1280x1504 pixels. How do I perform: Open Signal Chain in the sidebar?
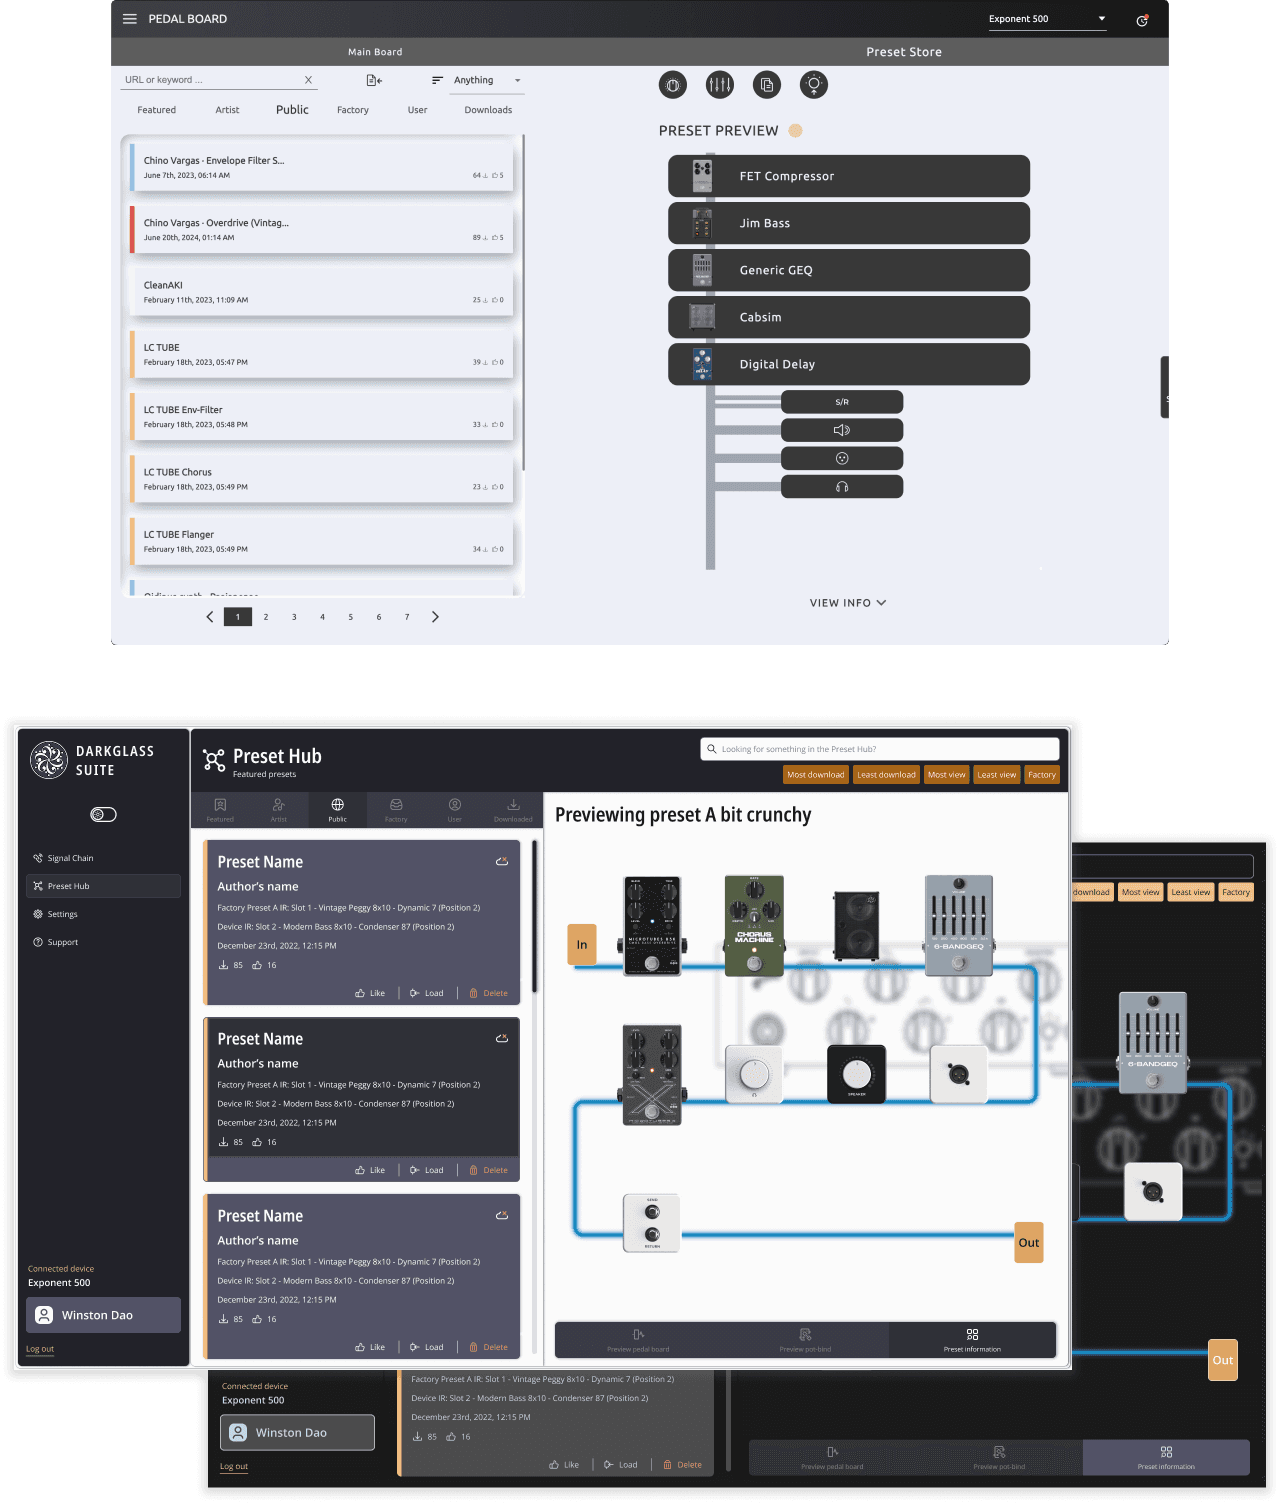coord(103,858)
